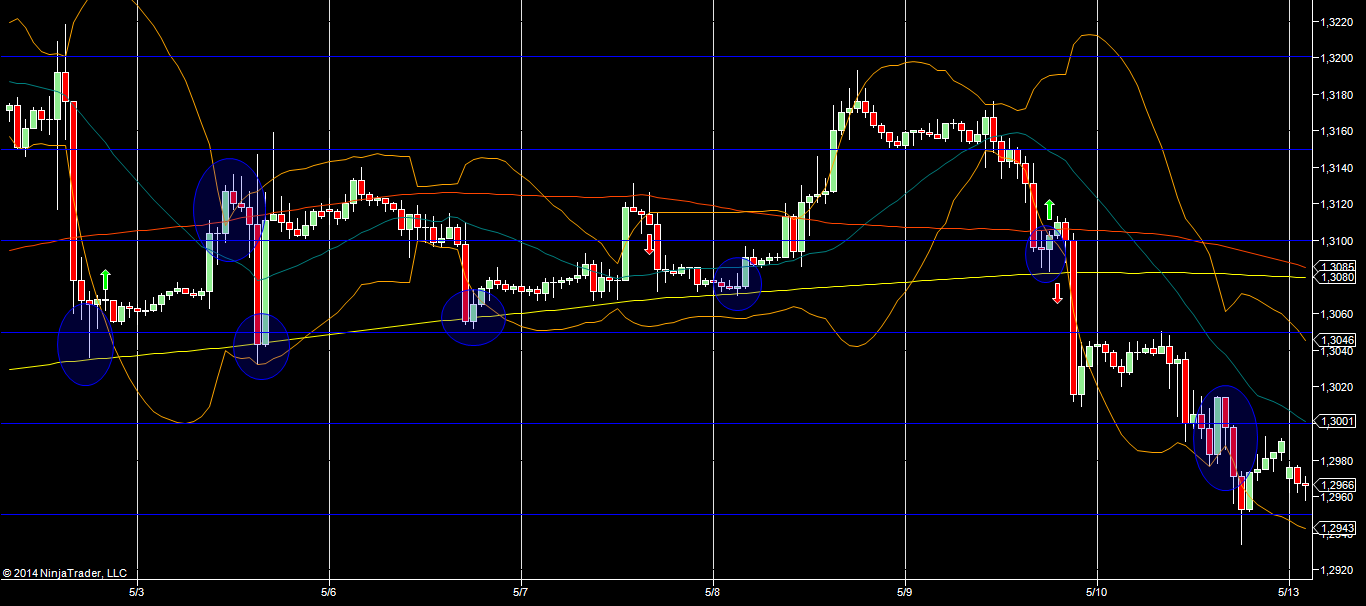Select the large blue ellipse after 5/10
The height and width of the screenshot is (606, 1366).
[1226, 438]
